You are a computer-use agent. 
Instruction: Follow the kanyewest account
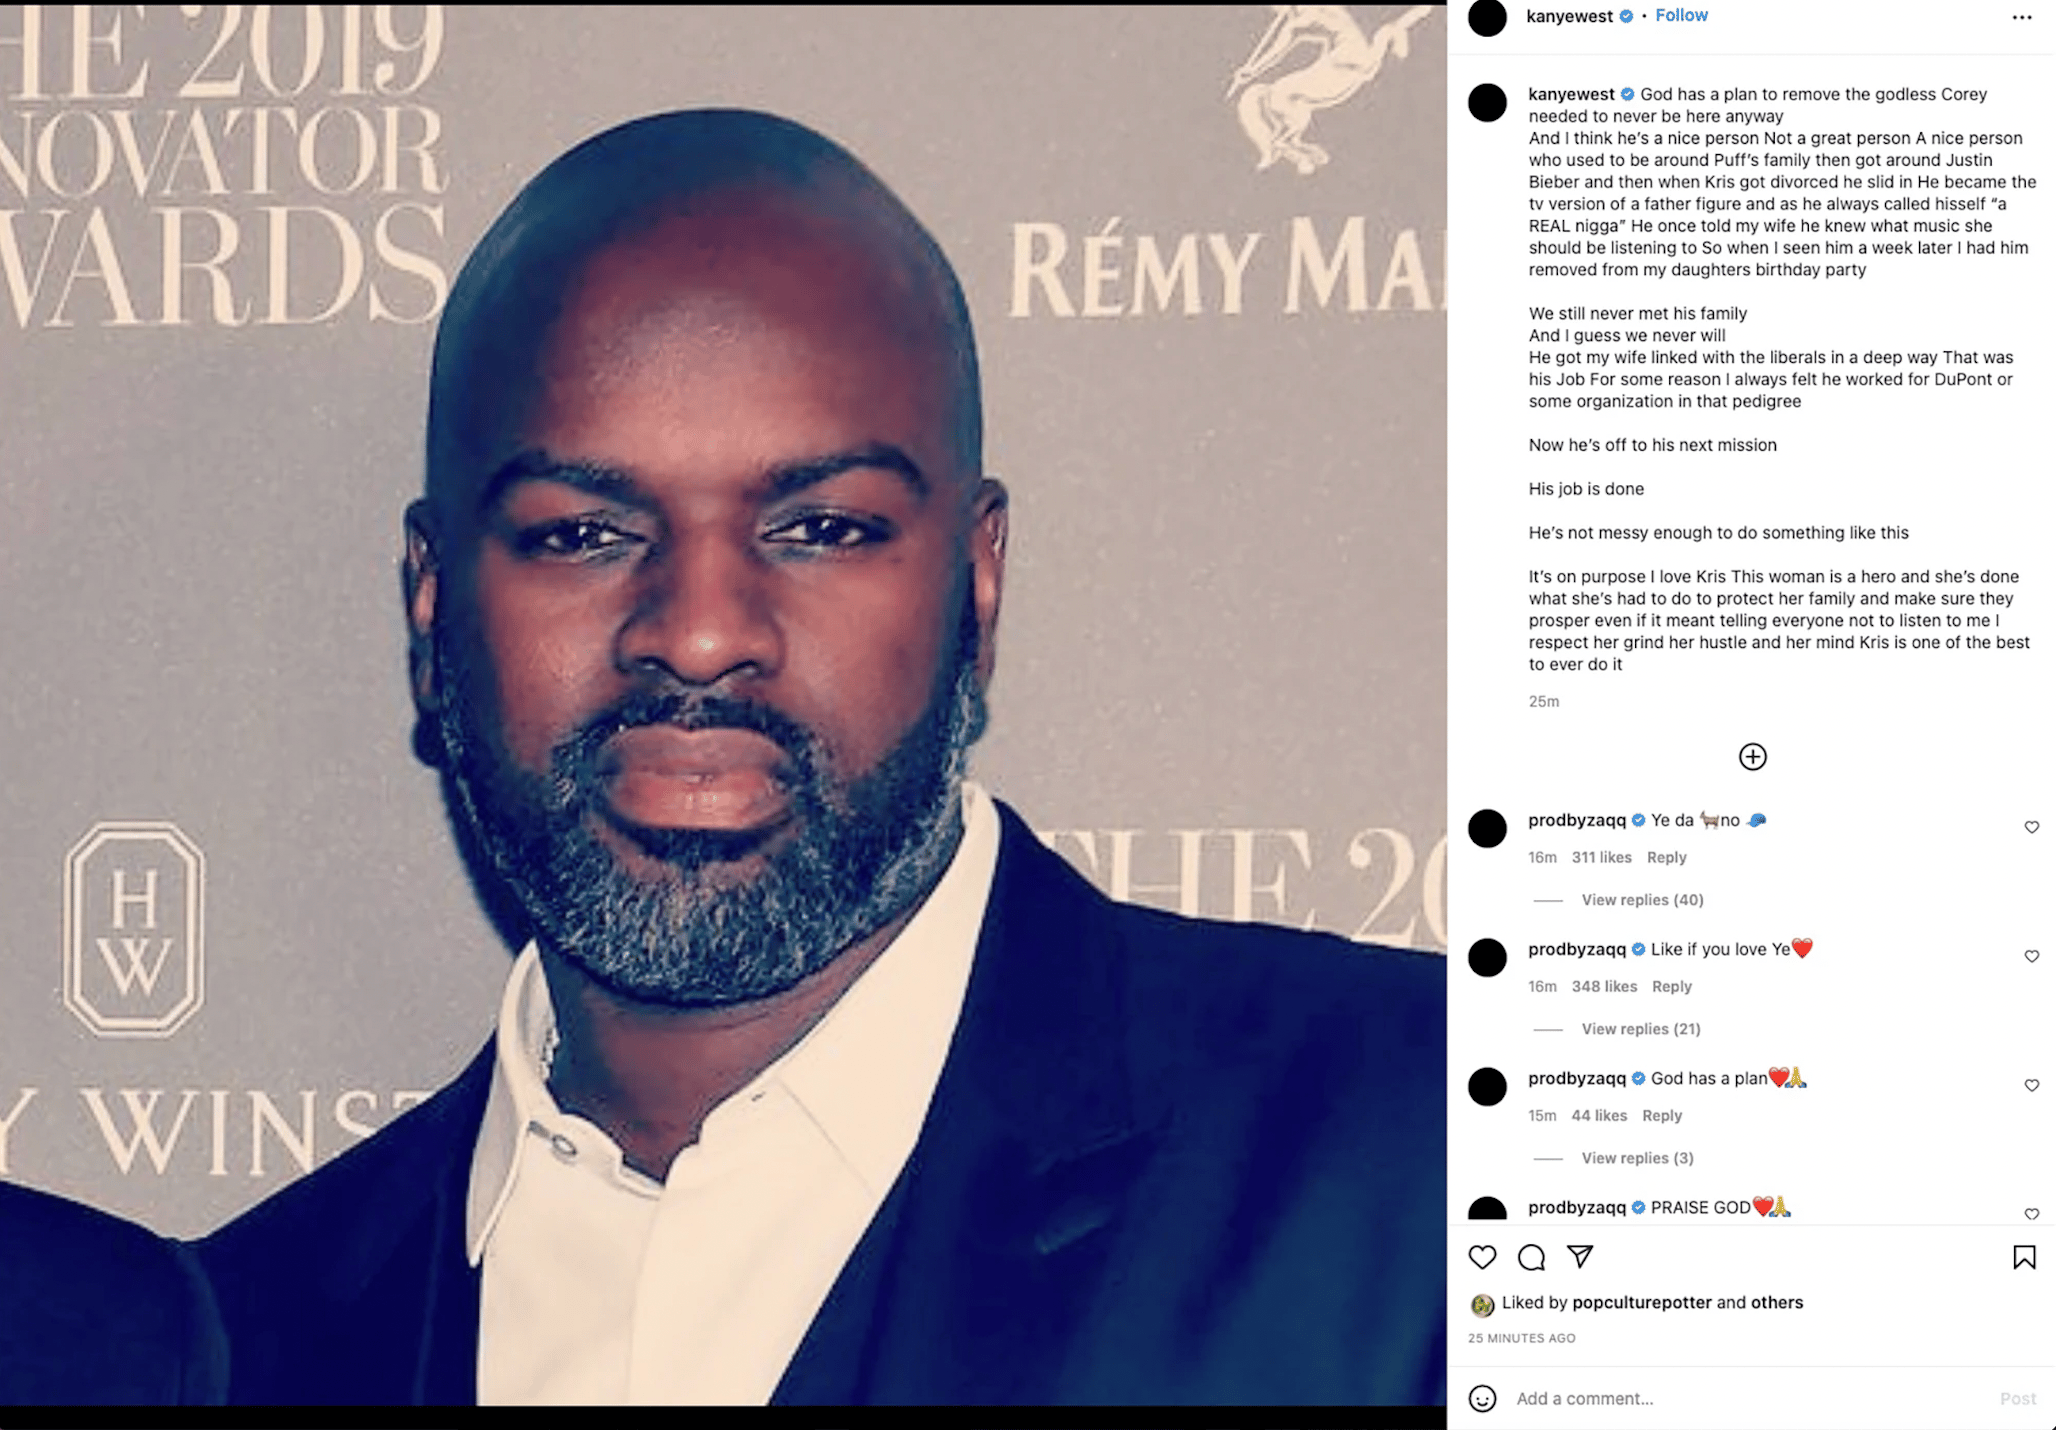tap(1681, 15)
